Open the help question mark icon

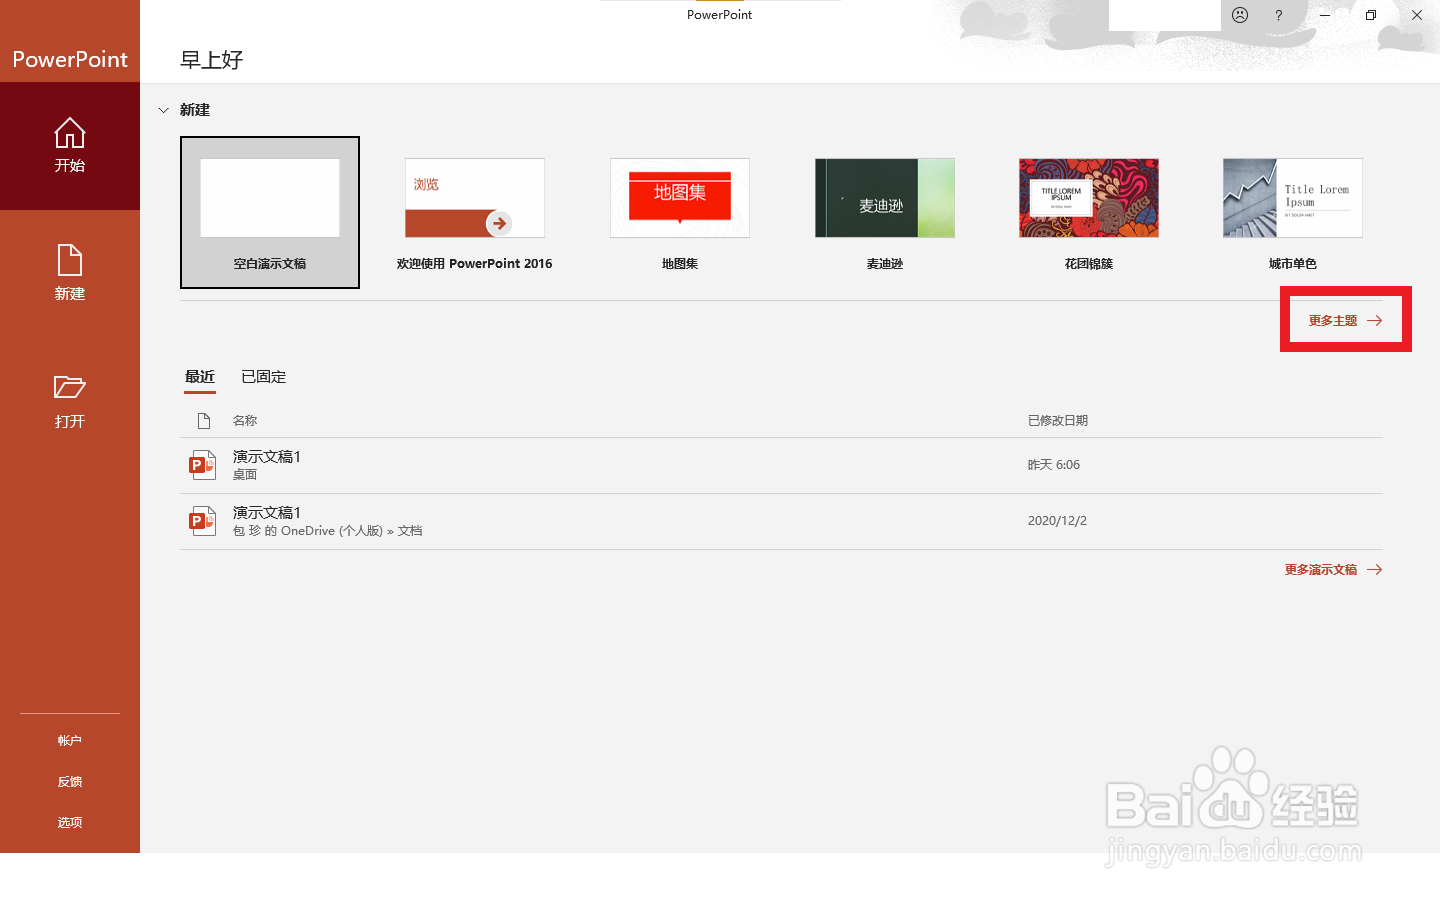pos(1278,15)
